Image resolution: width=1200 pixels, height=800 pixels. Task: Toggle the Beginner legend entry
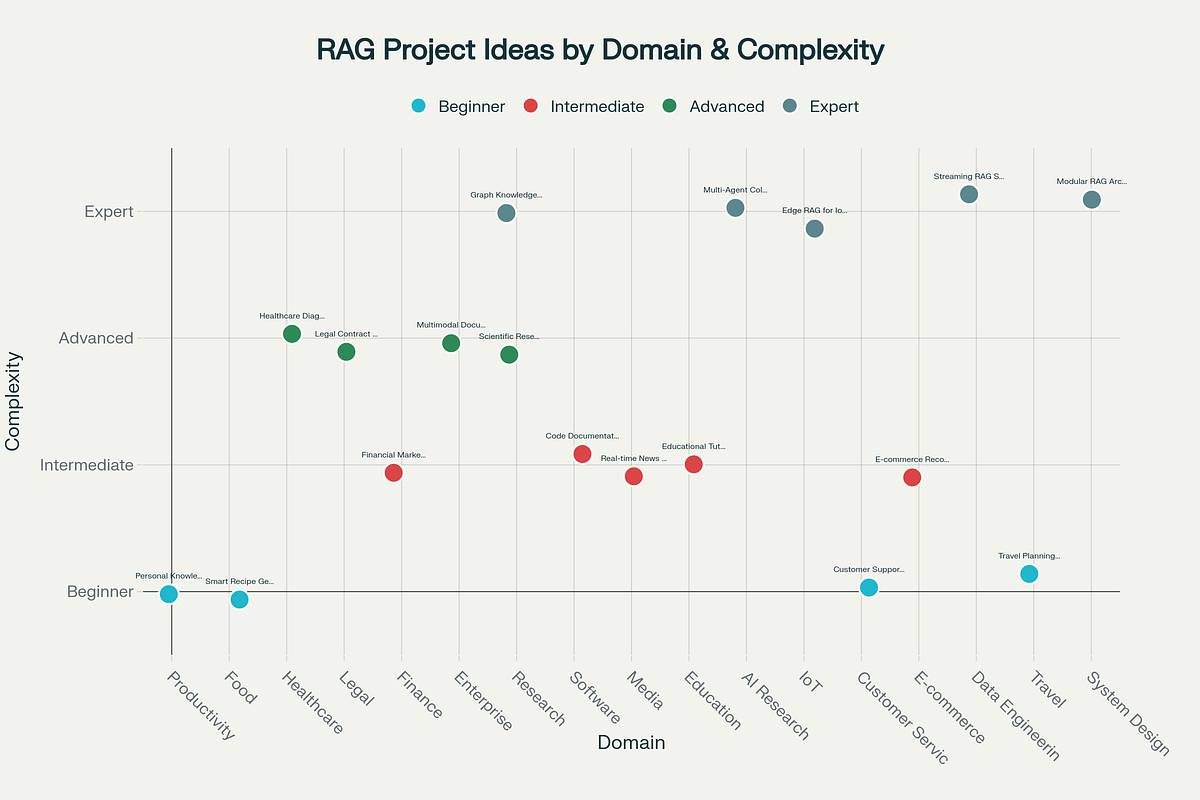(x=458, y=106)
